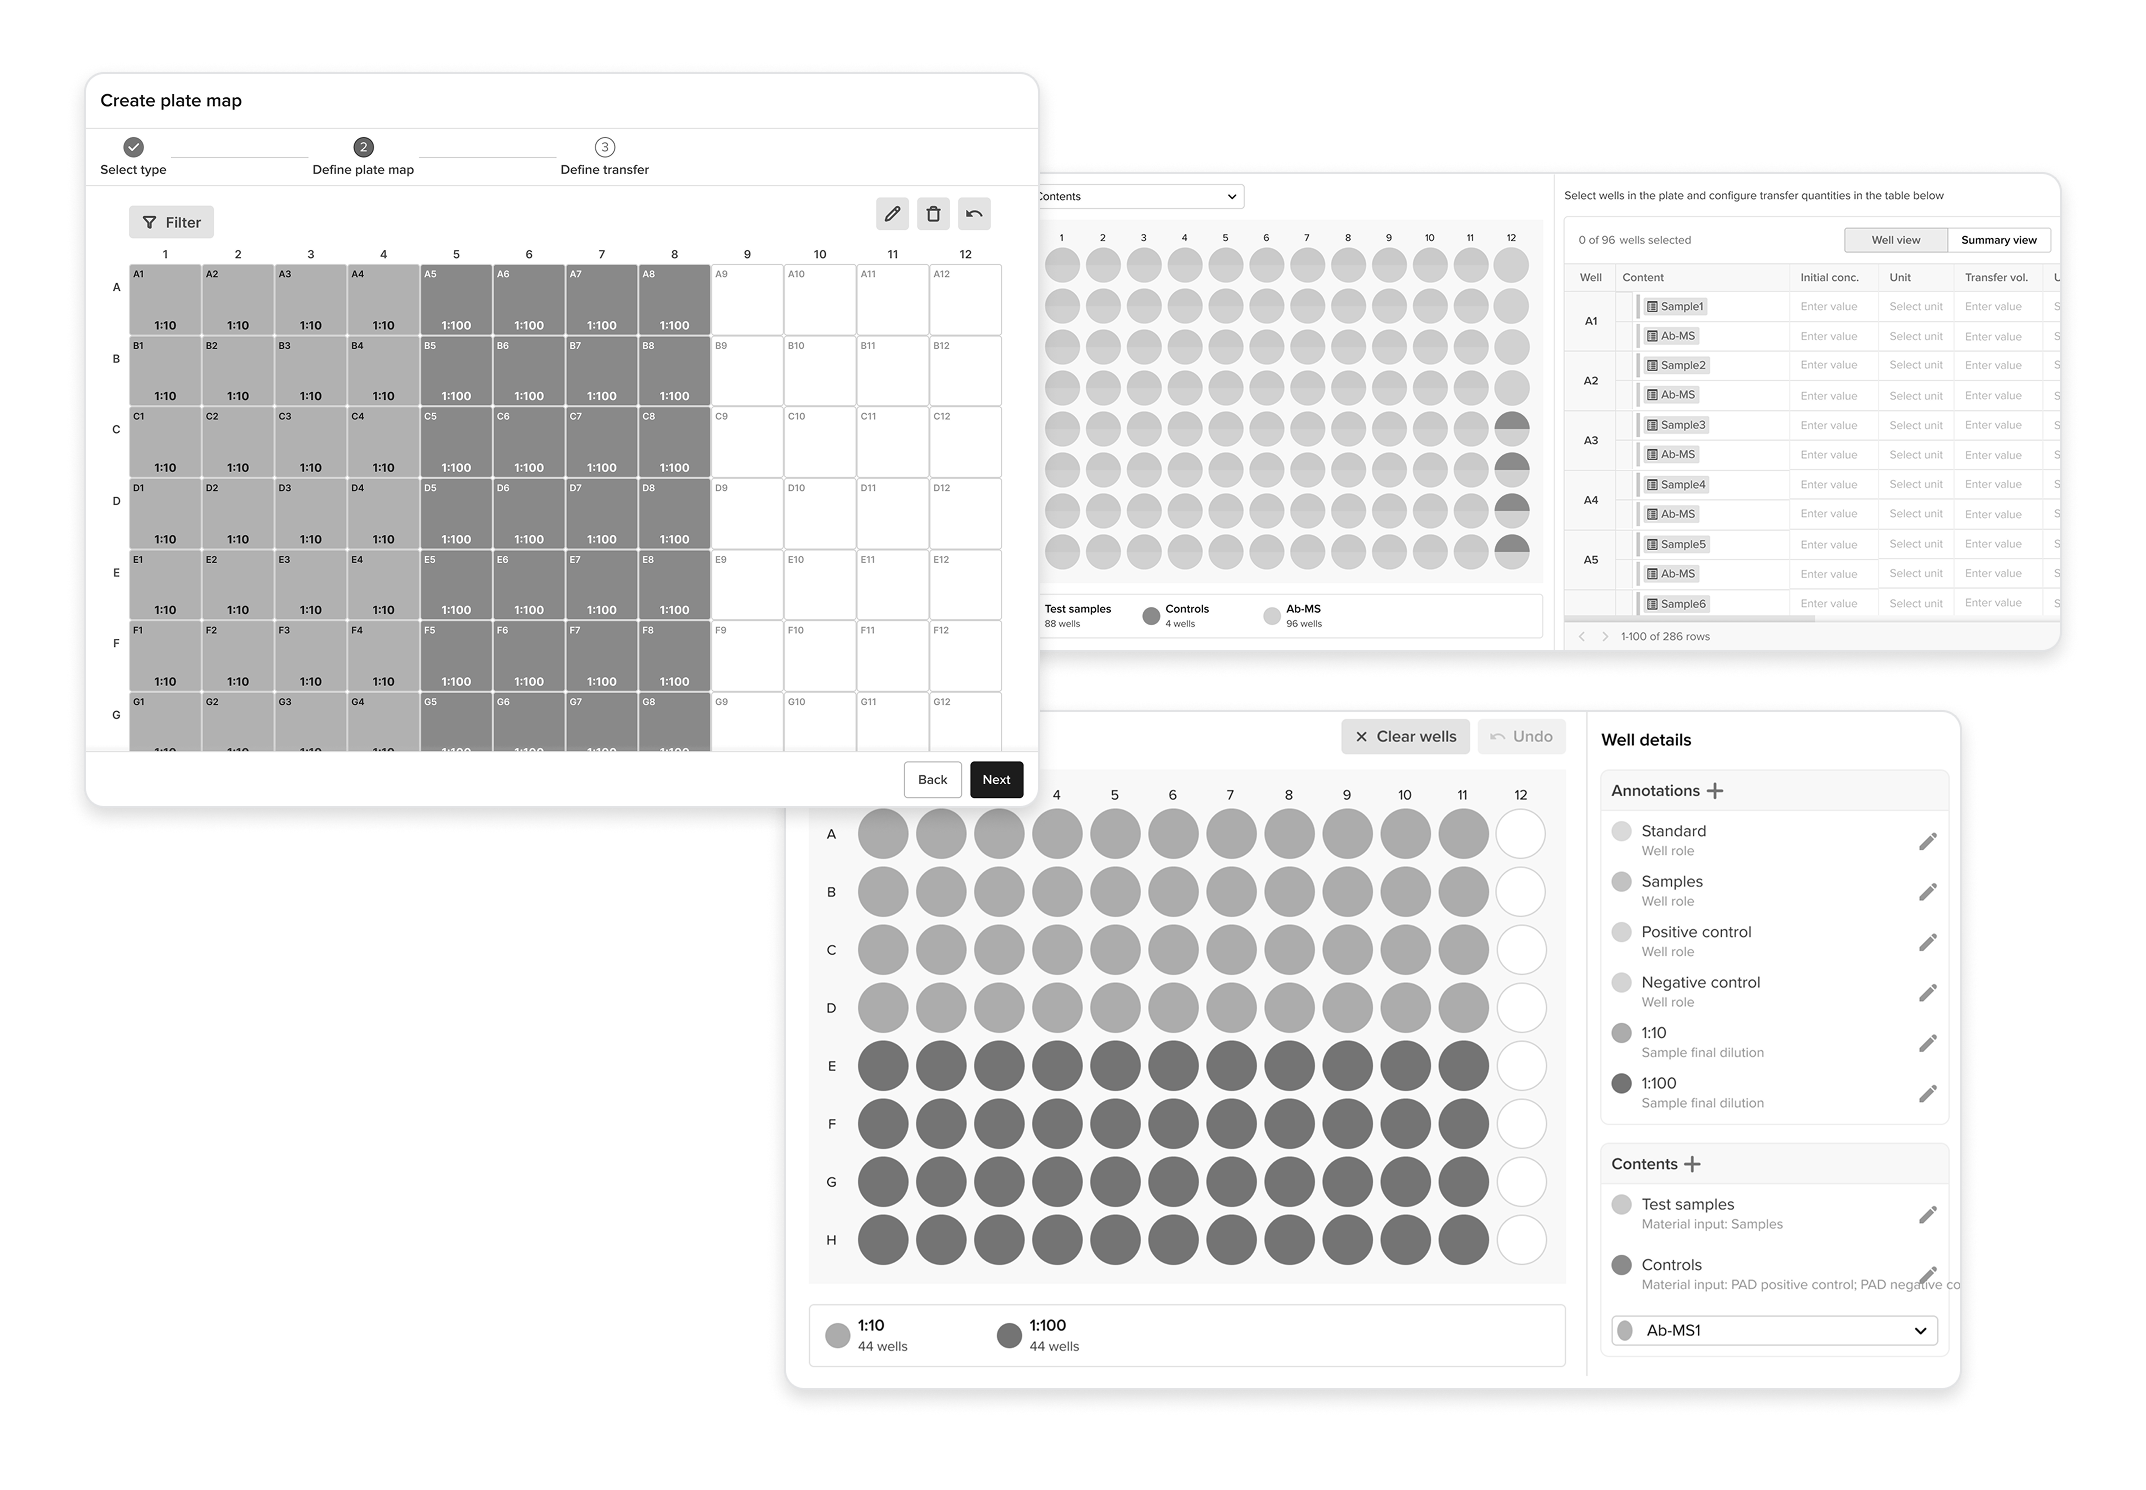Click the Back button
Viewport: 2146px width, 1490px height.
click(932, 779)
